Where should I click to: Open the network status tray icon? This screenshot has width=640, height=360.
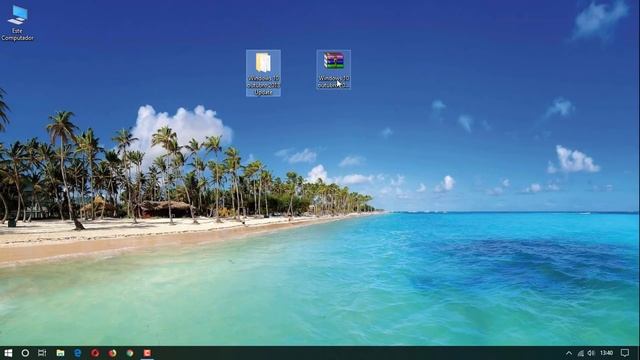[581, 353]
